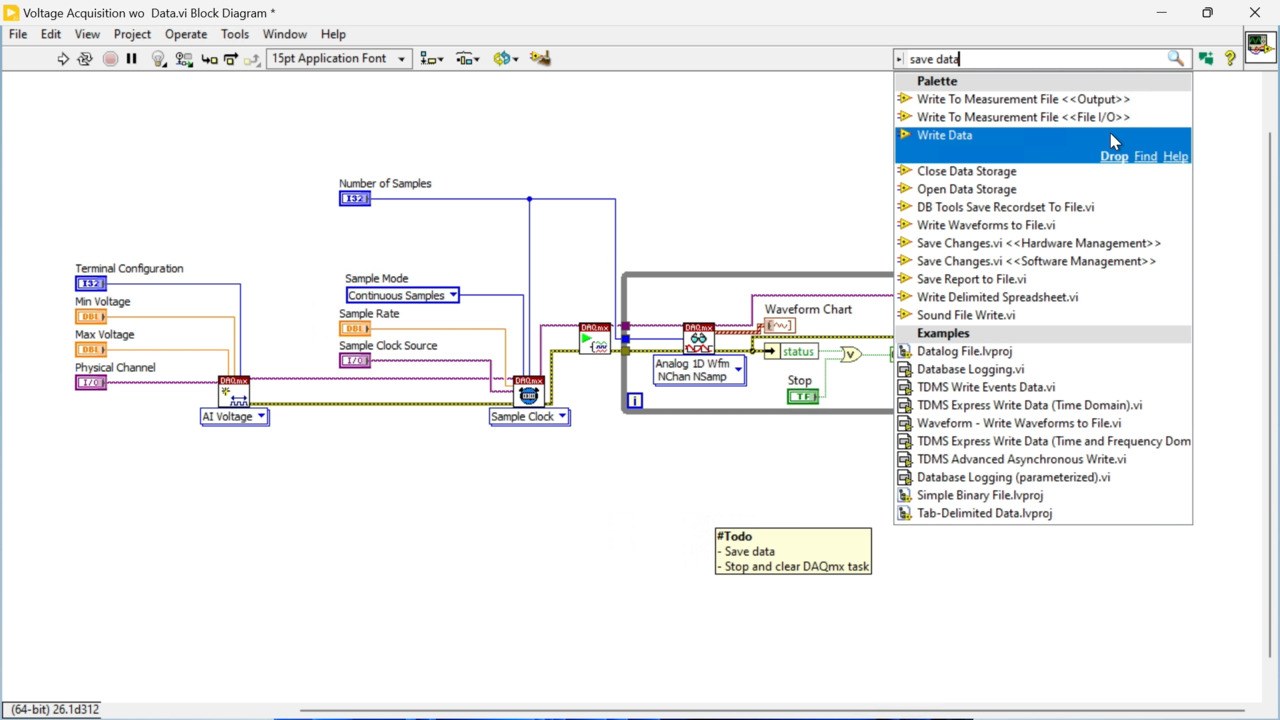Open Tab-Delimited Data.lvproj example
This screenshot has width=1280, height=720.
[1043, 513]
